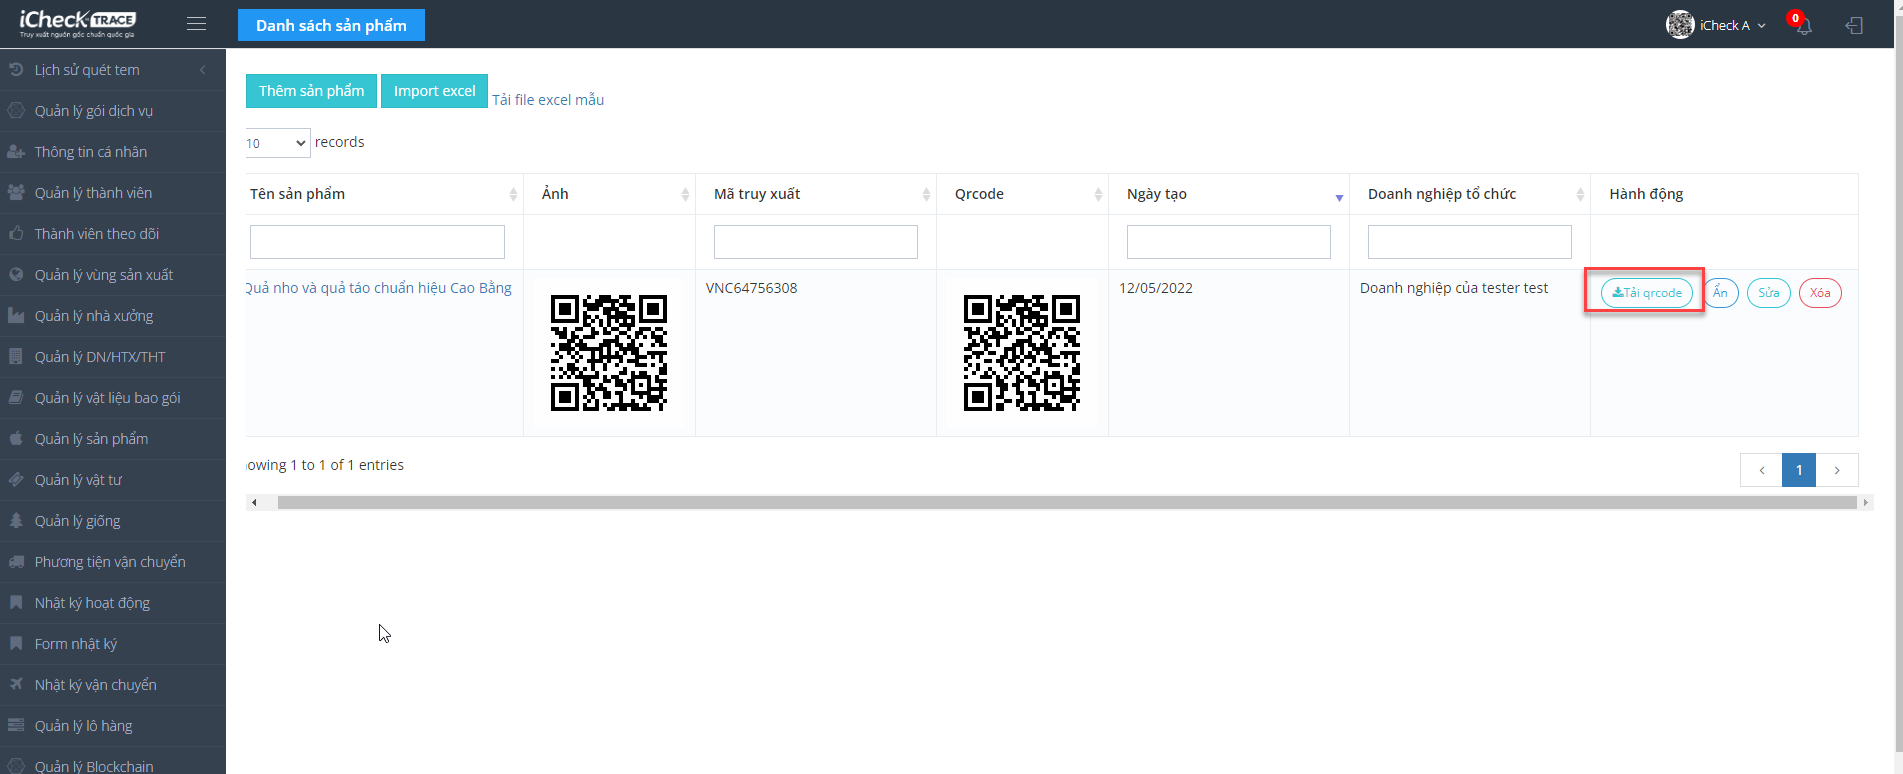
Task: Click the Tên sản phẩm filter field
Action: tap(377, 242)
